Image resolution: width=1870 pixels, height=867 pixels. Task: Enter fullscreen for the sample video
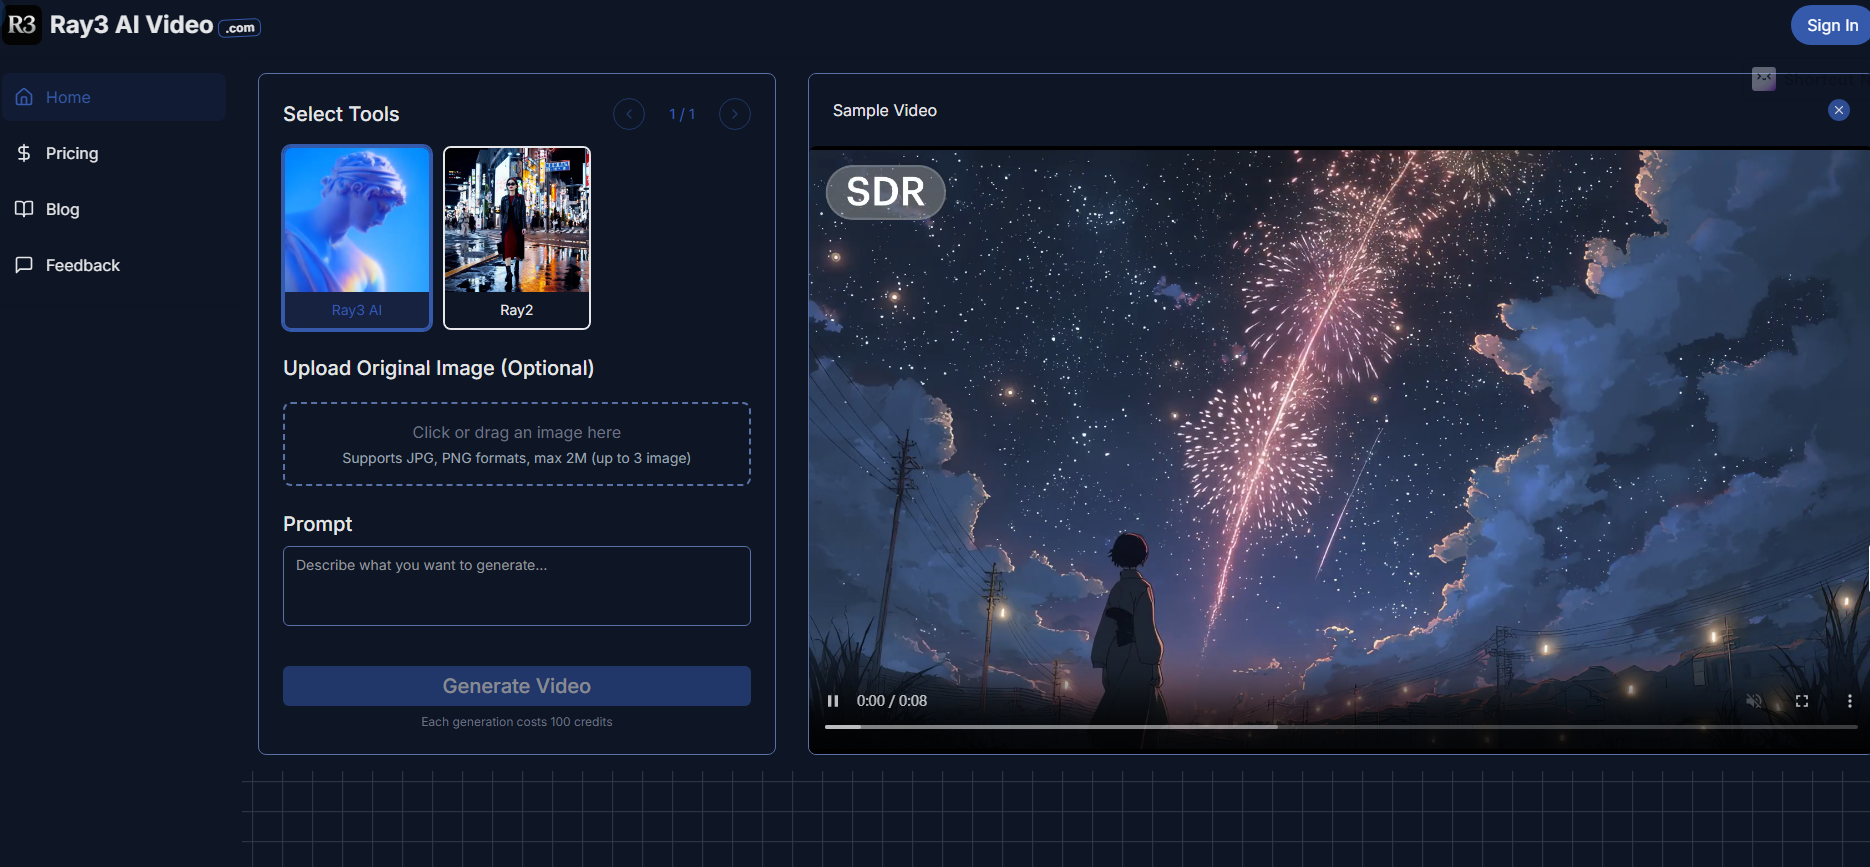1802,701
